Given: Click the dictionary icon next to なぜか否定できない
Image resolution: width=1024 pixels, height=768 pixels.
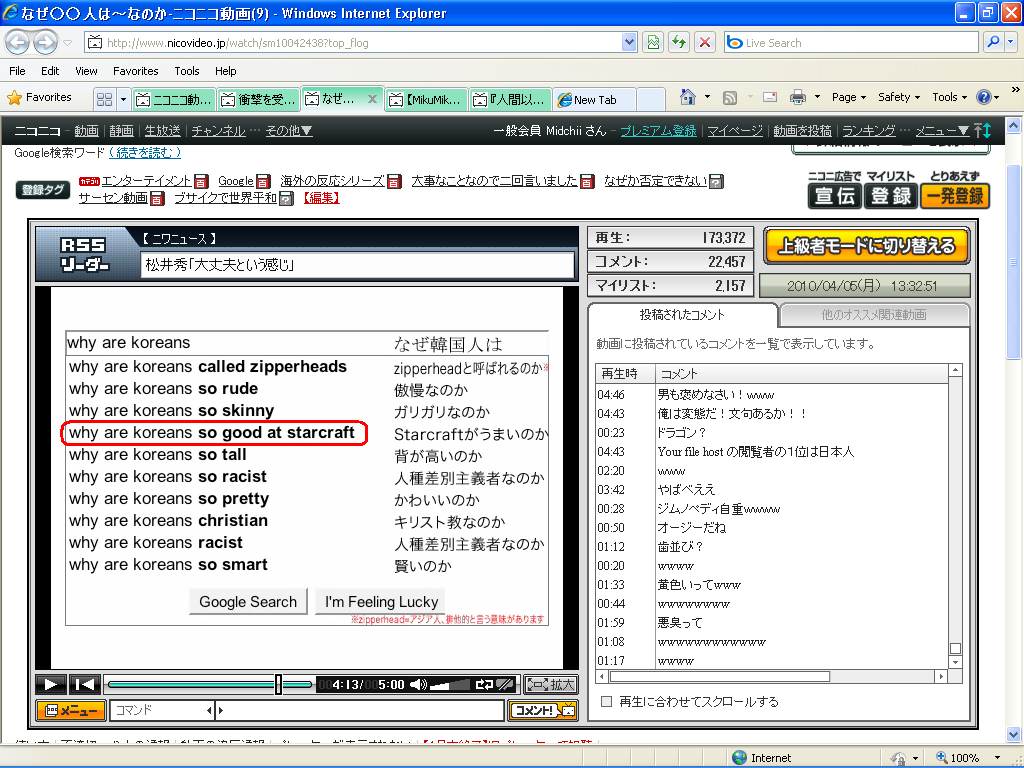Looking at the screenshot, I should coord(716,182).
